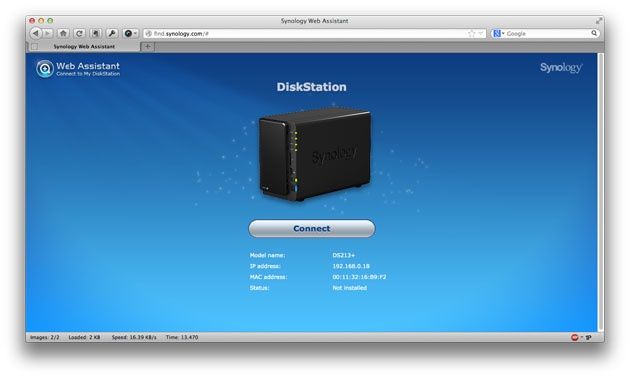
Task: Click the 'Speed: 16.39 KB/s' status entry
Action: 134,337
